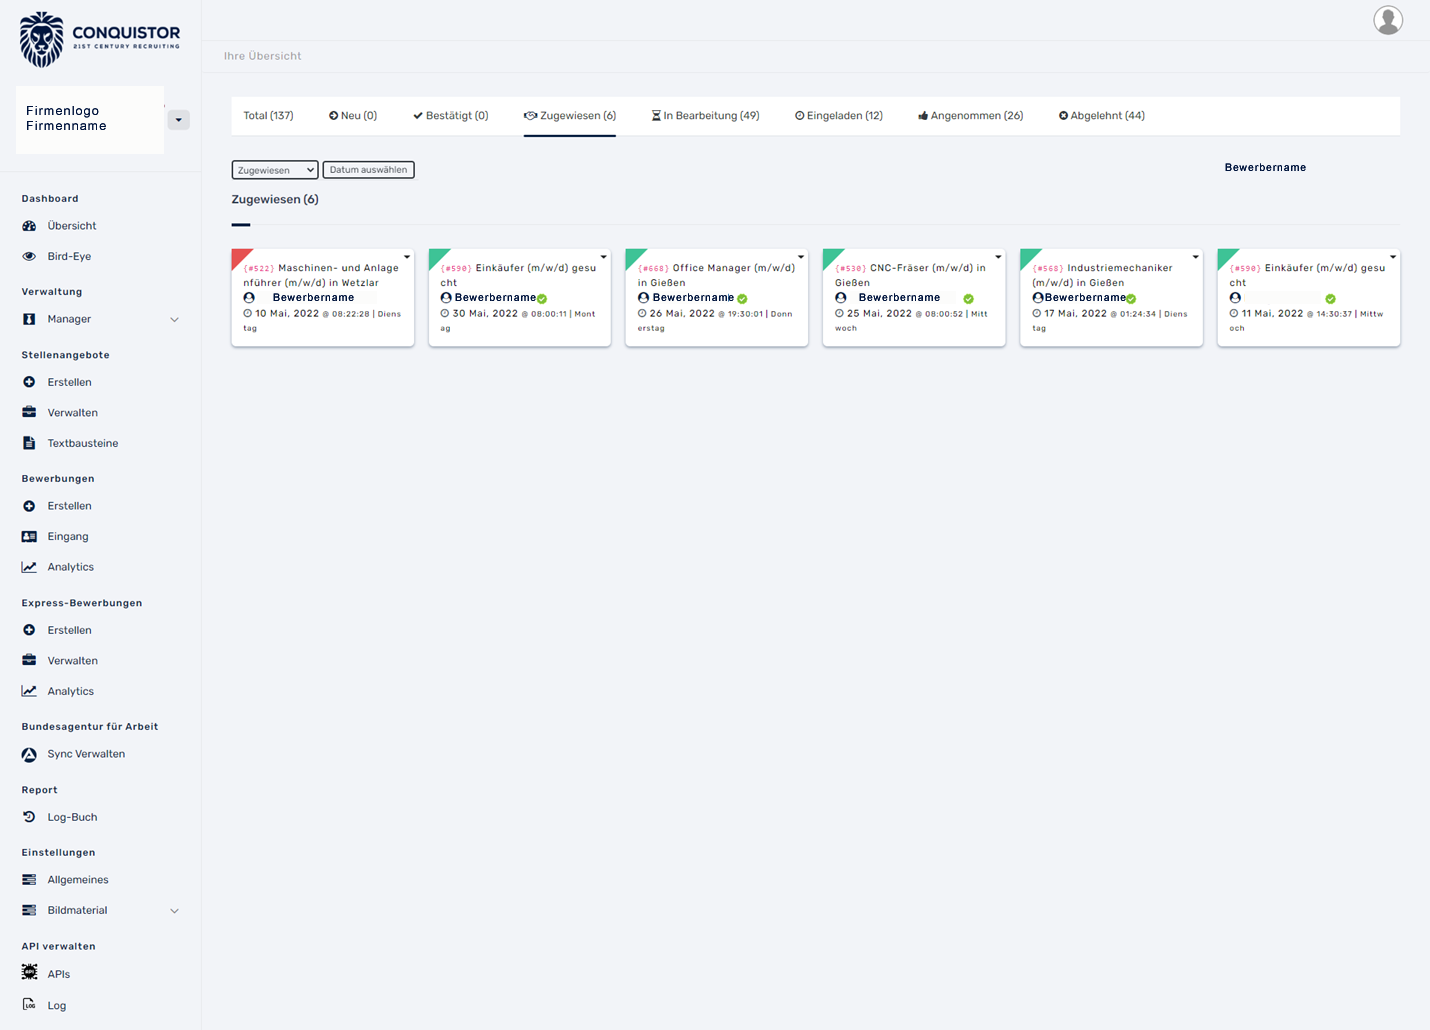Open the Sync Verwalten sidebar link

[86, 754]
